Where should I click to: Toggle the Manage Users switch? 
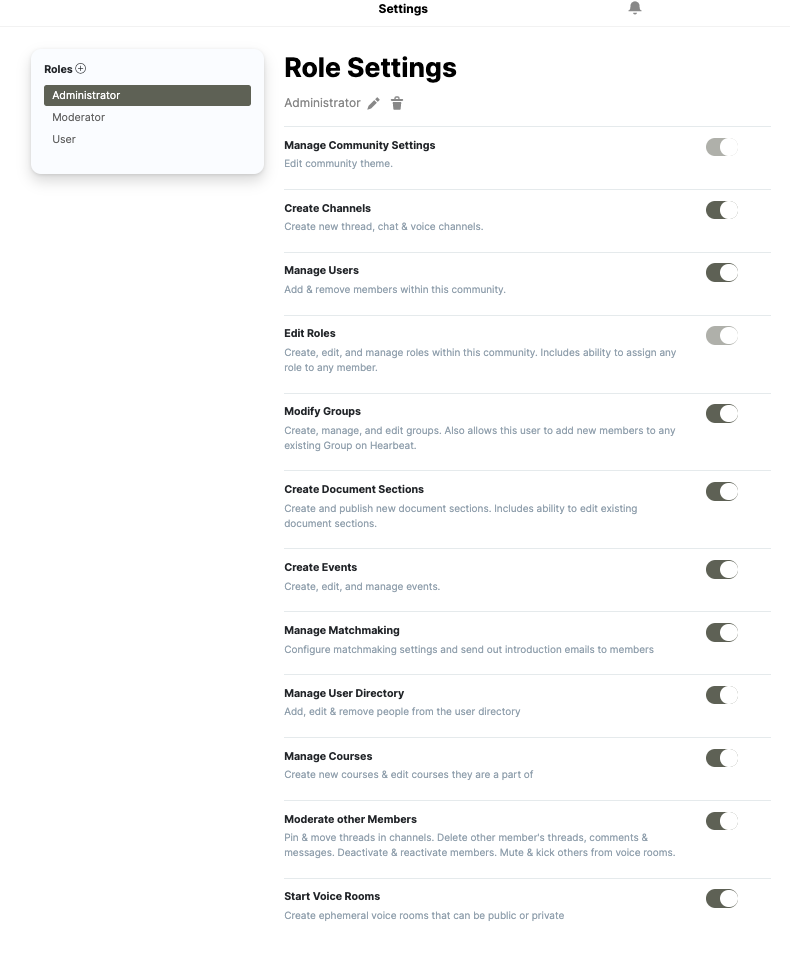tap(722, 273)
